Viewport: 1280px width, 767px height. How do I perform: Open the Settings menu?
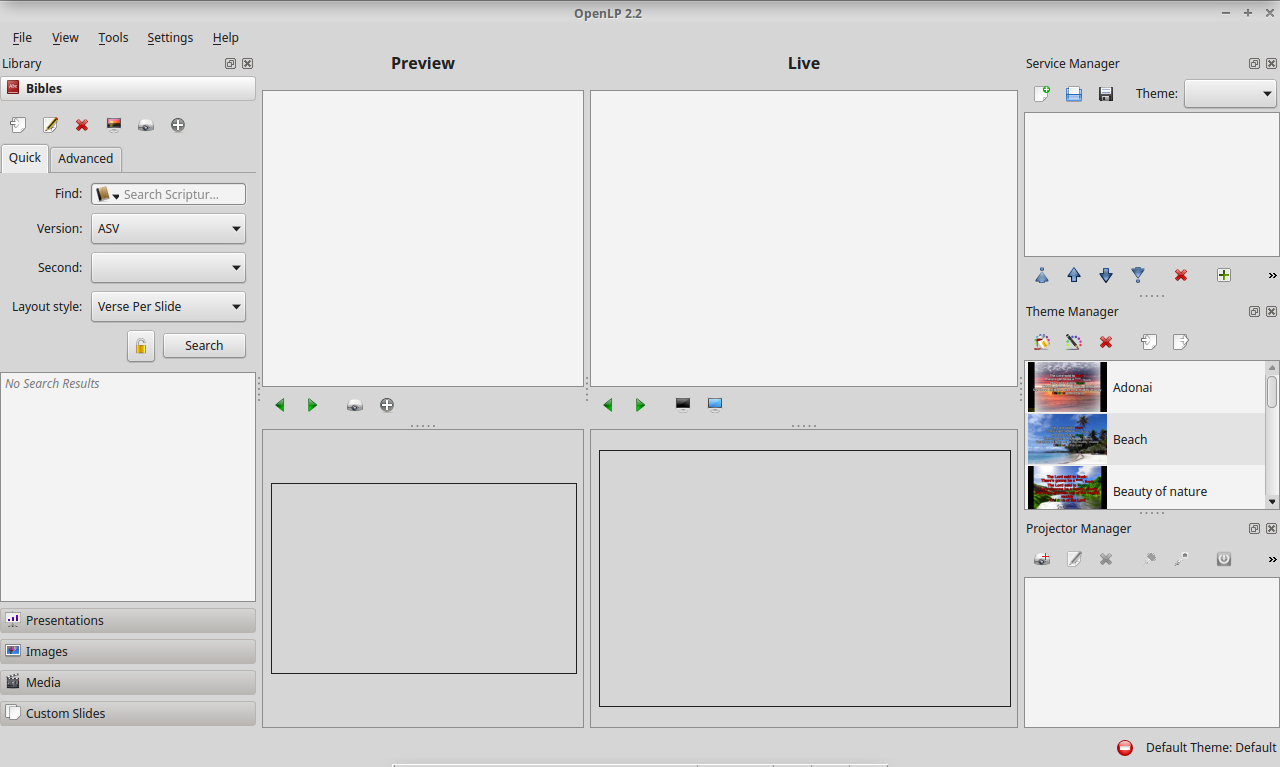click(170, 38)
